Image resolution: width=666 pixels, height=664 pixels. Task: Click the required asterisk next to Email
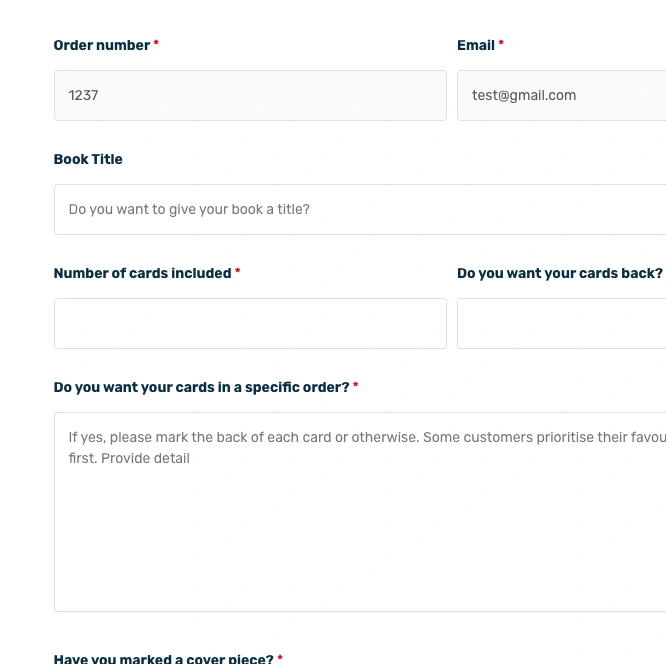[x=501, y=43]
